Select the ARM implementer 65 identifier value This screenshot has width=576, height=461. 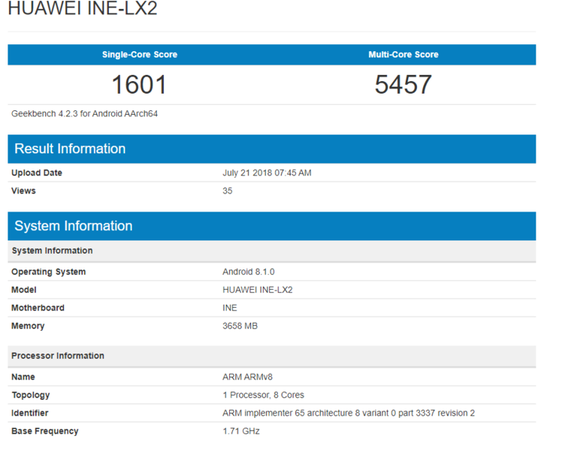pos(349,413)
